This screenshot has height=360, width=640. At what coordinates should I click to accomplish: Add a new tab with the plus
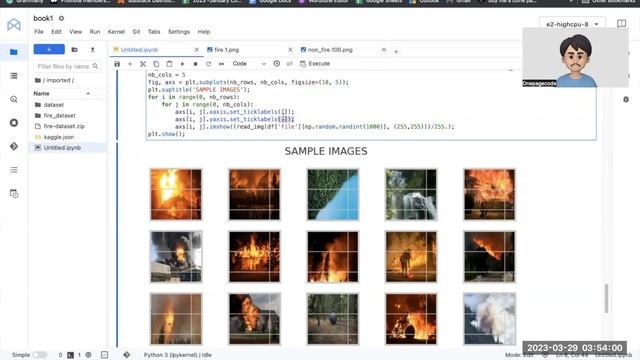(x=396, y=51)
